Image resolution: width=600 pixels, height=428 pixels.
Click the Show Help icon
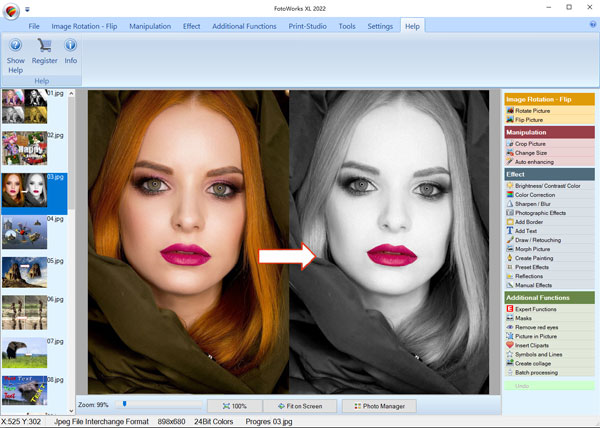(x=15, y=45)
